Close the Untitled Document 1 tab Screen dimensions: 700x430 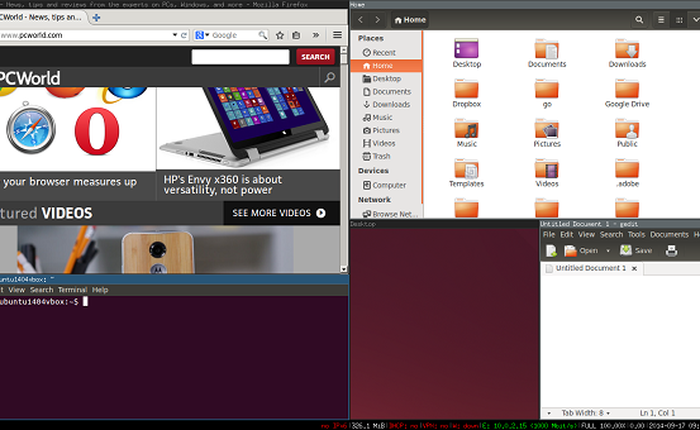point(634,268)
